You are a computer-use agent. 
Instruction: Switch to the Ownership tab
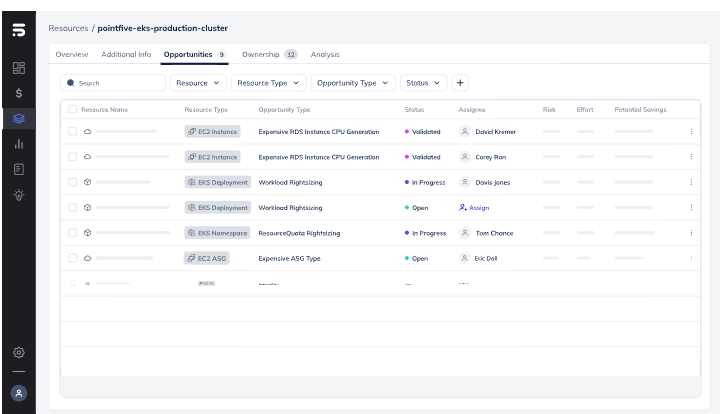coord(269,54)
